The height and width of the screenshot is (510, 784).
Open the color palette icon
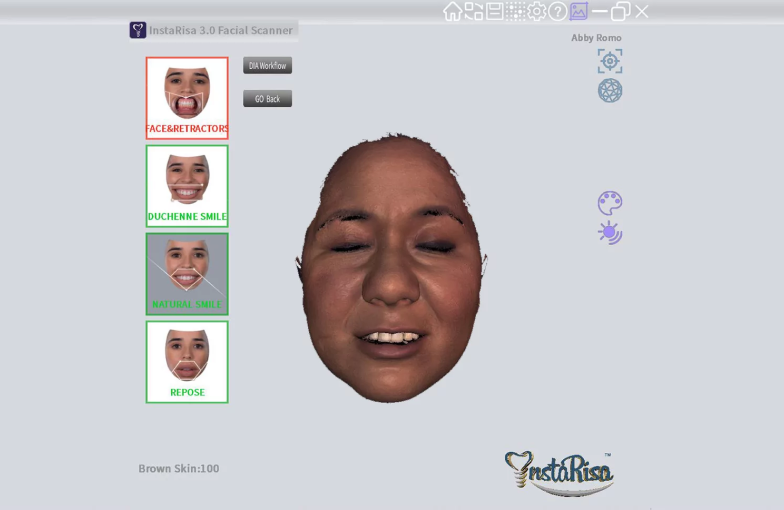tap(610, 203)
